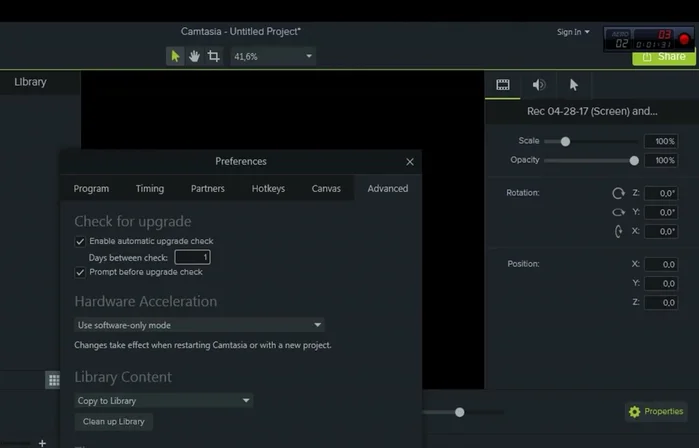This screenshot has height=448, width=699.
Task: Open the Library panel tab
Action: (x=30, y=82)
